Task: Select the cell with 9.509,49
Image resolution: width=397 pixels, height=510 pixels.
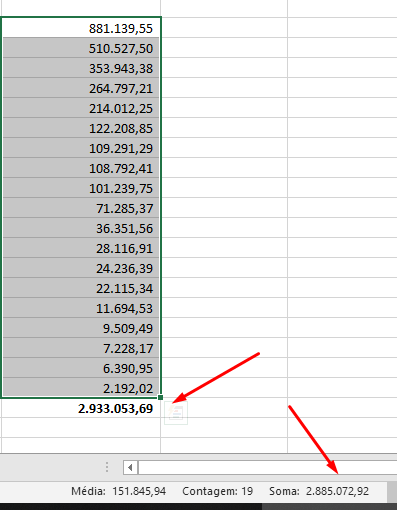Action: point(81,328)
